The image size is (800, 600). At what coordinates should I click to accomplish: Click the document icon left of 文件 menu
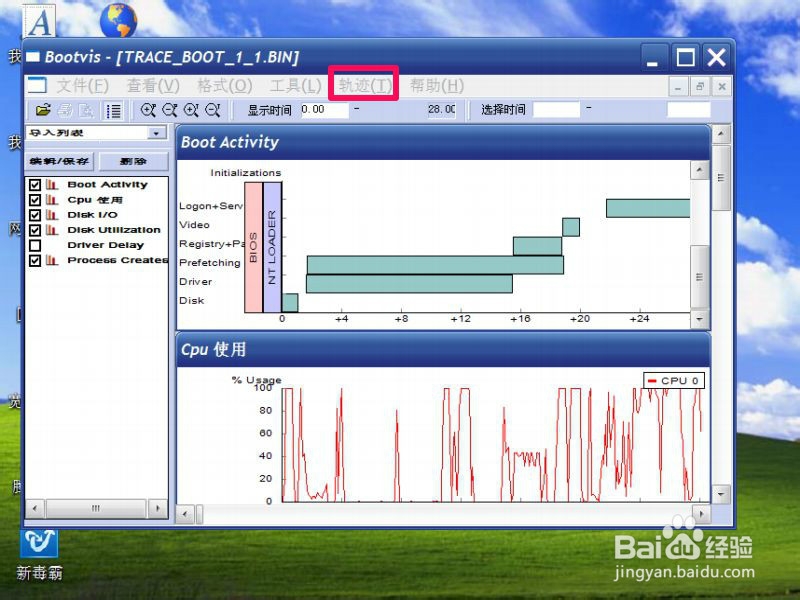coord(37,85)
